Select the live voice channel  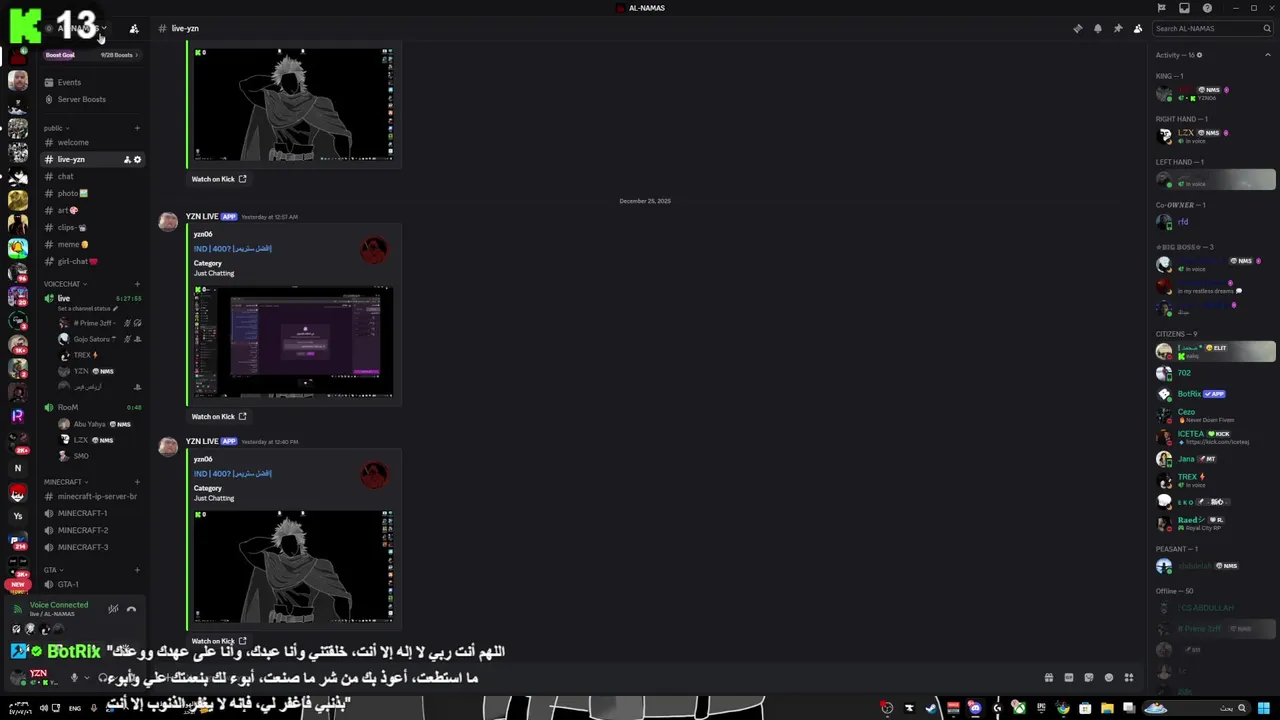pyautogui.click(x=91, y=298)
